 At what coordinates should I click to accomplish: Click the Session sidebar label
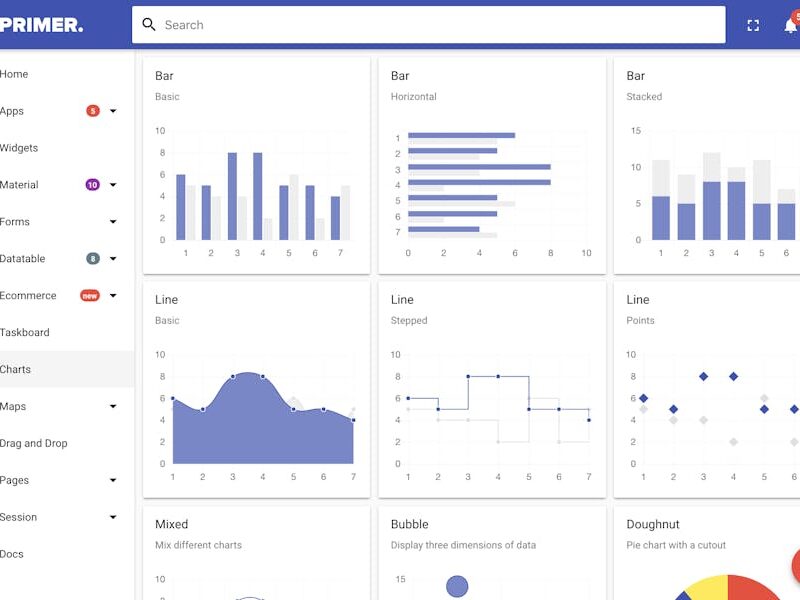18,517
